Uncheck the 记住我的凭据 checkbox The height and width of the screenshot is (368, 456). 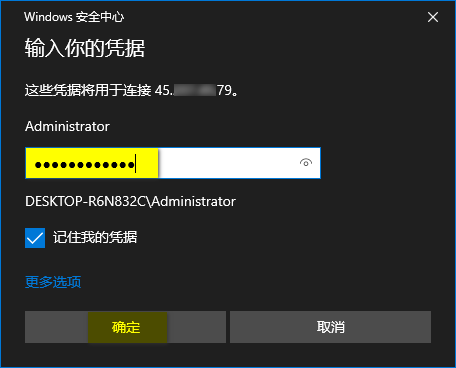point(35,238)
